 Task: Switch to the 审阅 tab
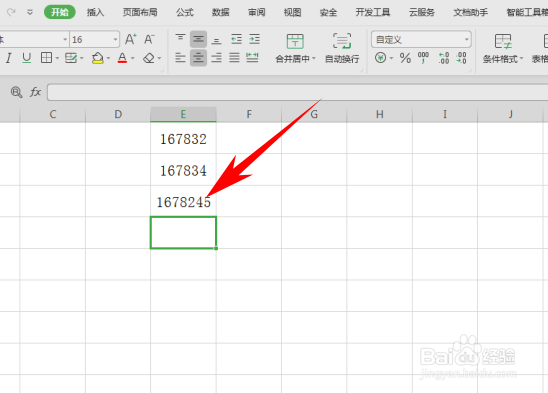click(257, 13)
